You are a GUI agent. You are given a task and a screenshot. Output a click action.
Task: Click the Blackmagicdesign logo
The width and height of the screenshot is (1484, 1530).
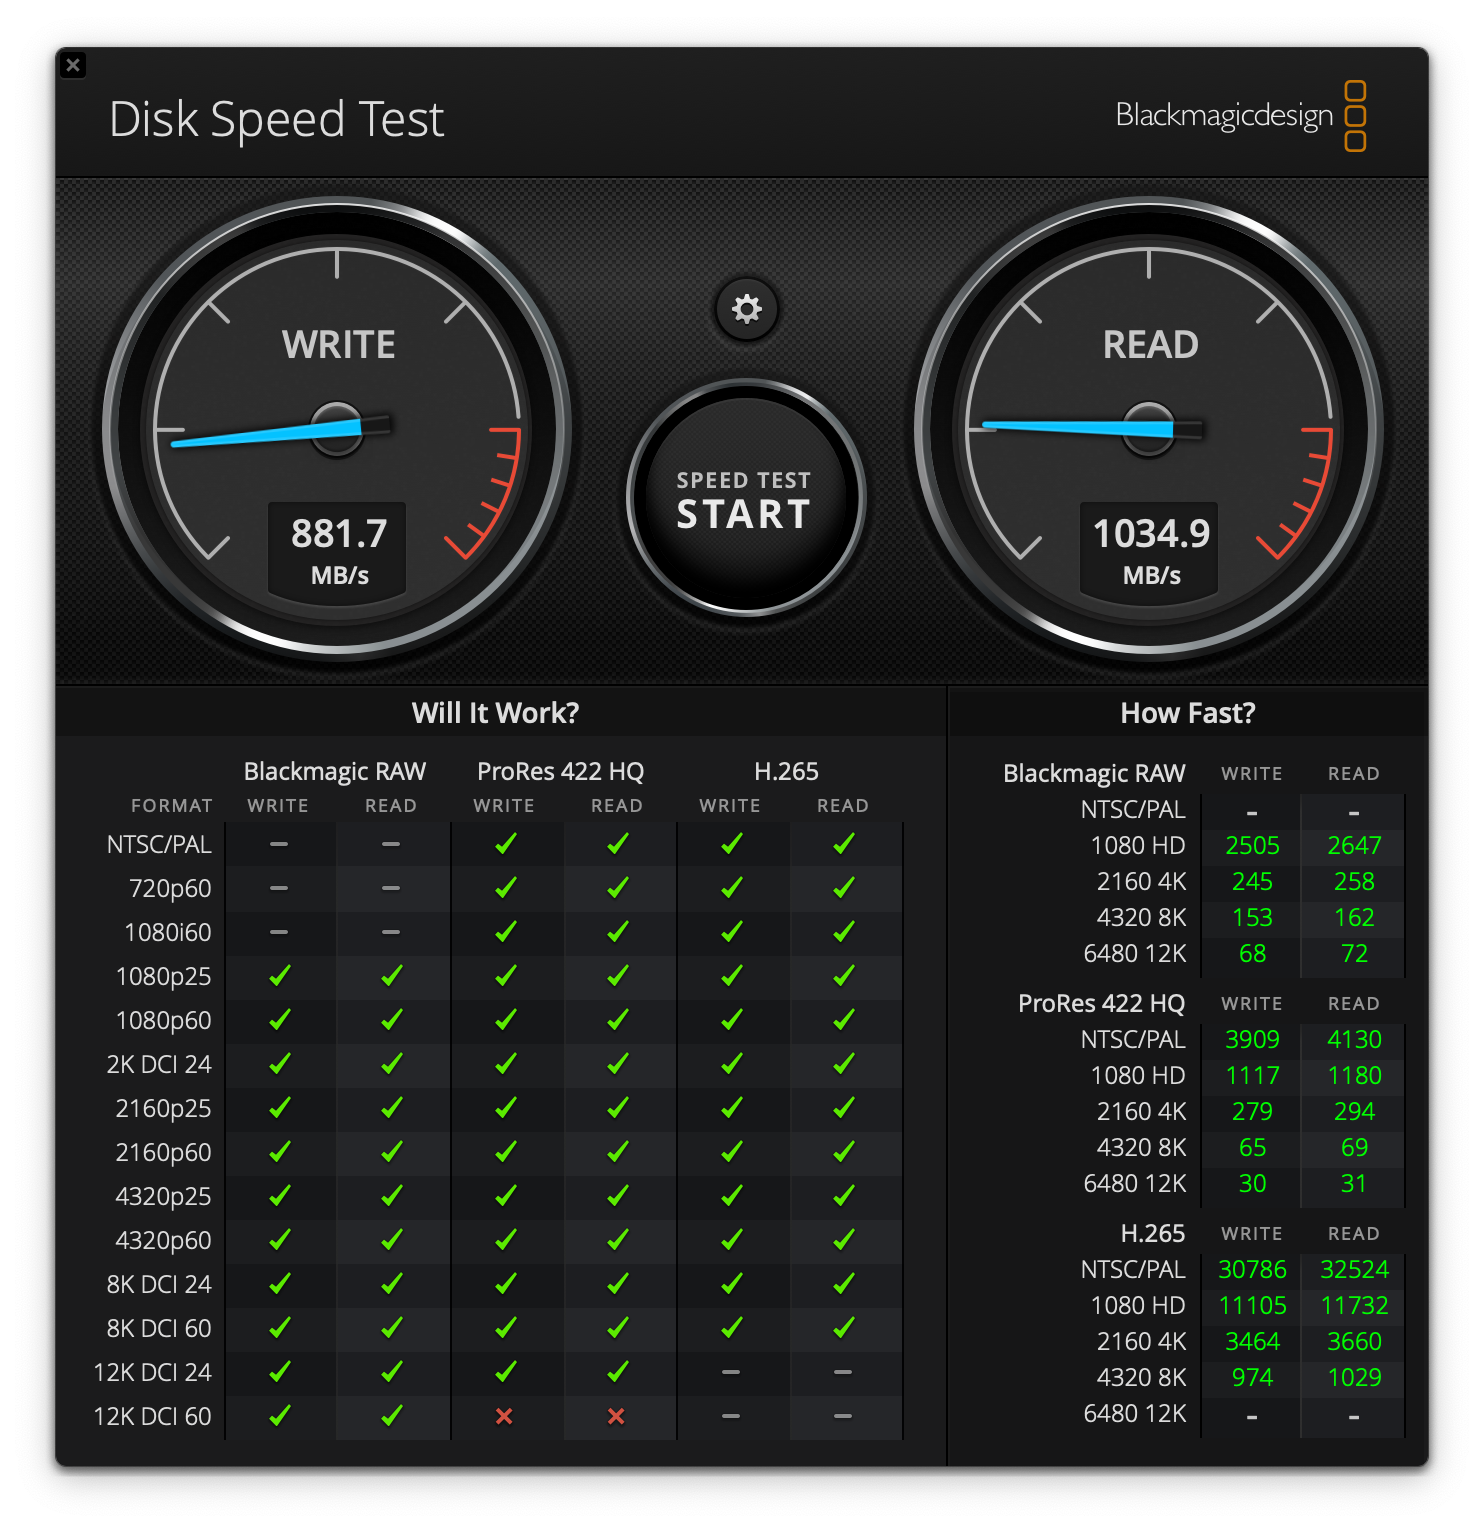(x=1241, y=116)
